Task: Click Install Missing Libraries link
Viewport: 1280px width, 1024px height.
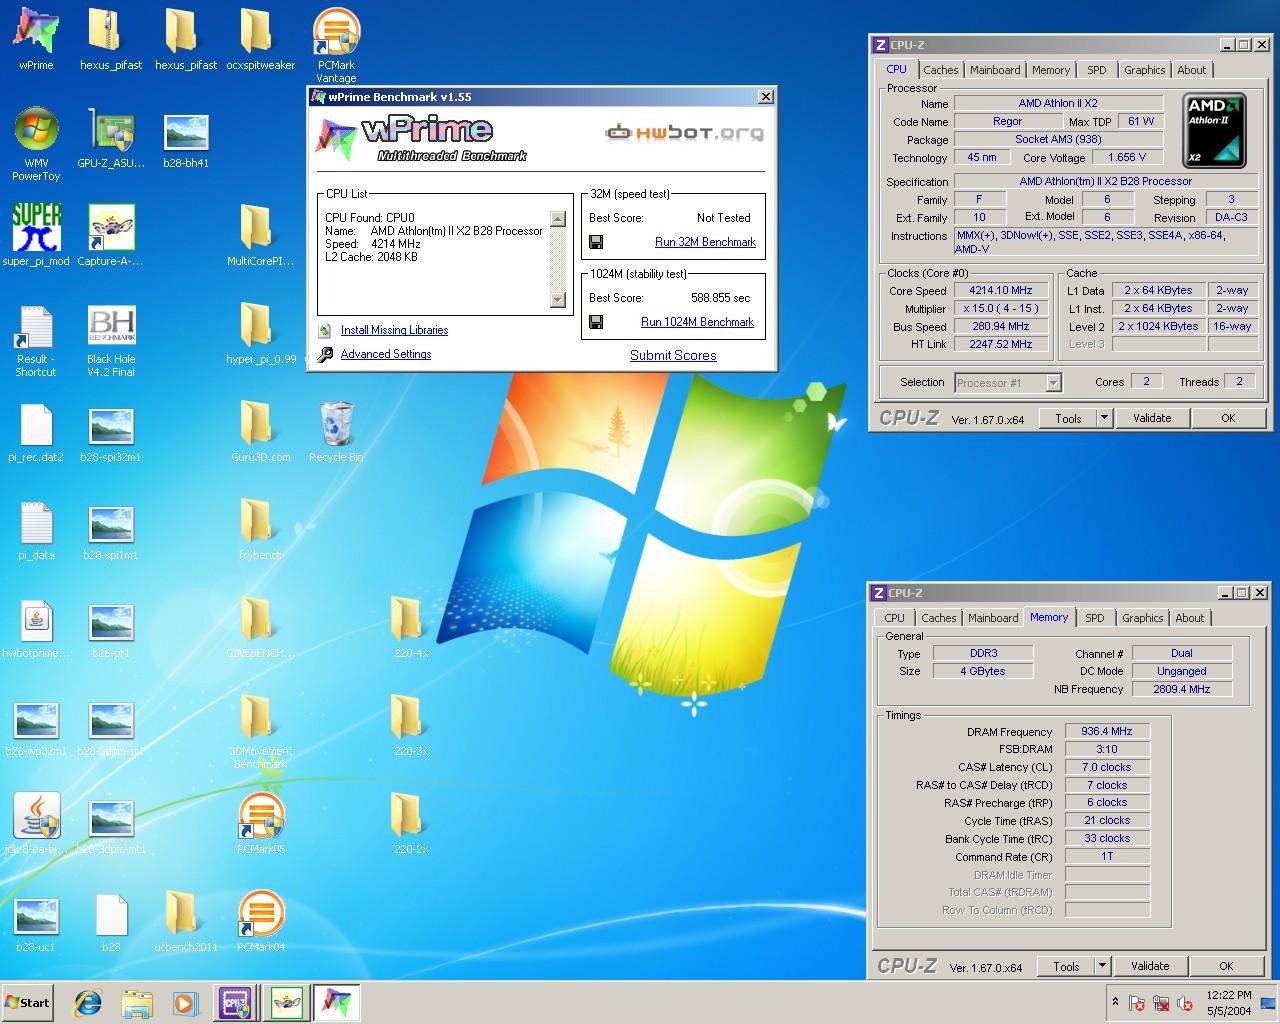Action: click(394, 330)
